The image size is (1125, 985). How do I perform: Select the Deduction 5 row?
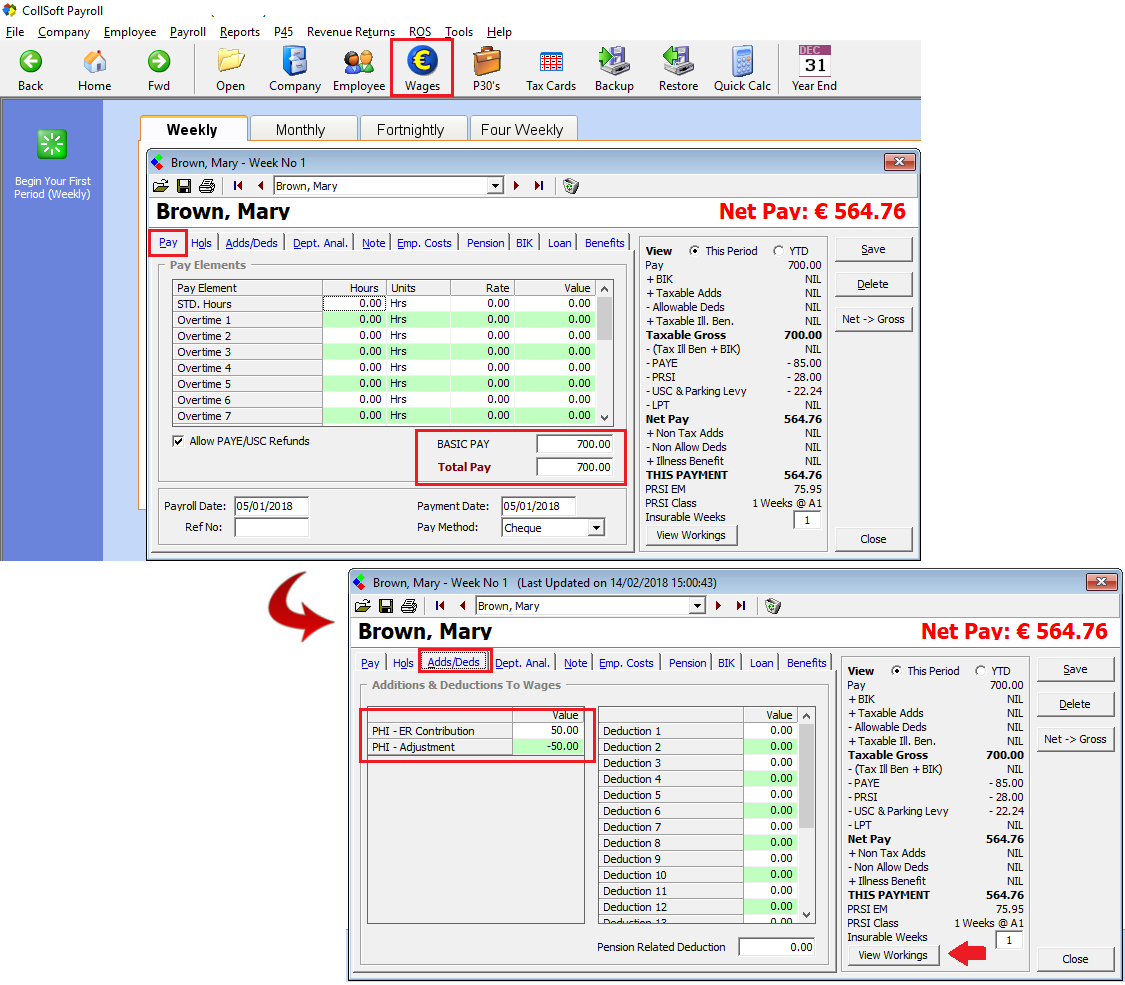pyautogui.click(x=698, y=795)
